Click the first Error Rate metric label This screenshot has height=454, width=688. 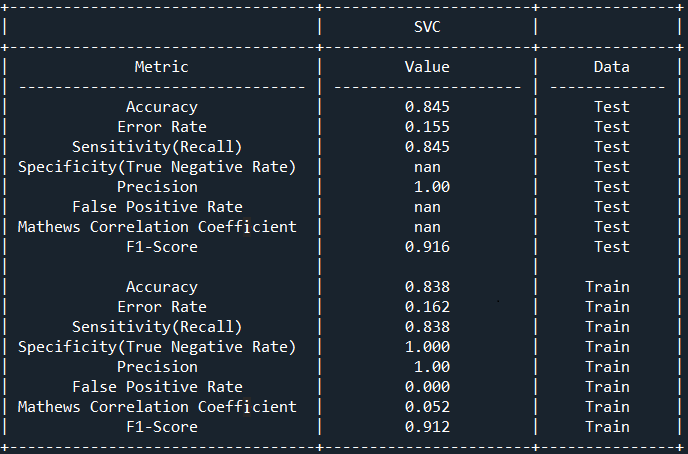click(x=161, y=127)
